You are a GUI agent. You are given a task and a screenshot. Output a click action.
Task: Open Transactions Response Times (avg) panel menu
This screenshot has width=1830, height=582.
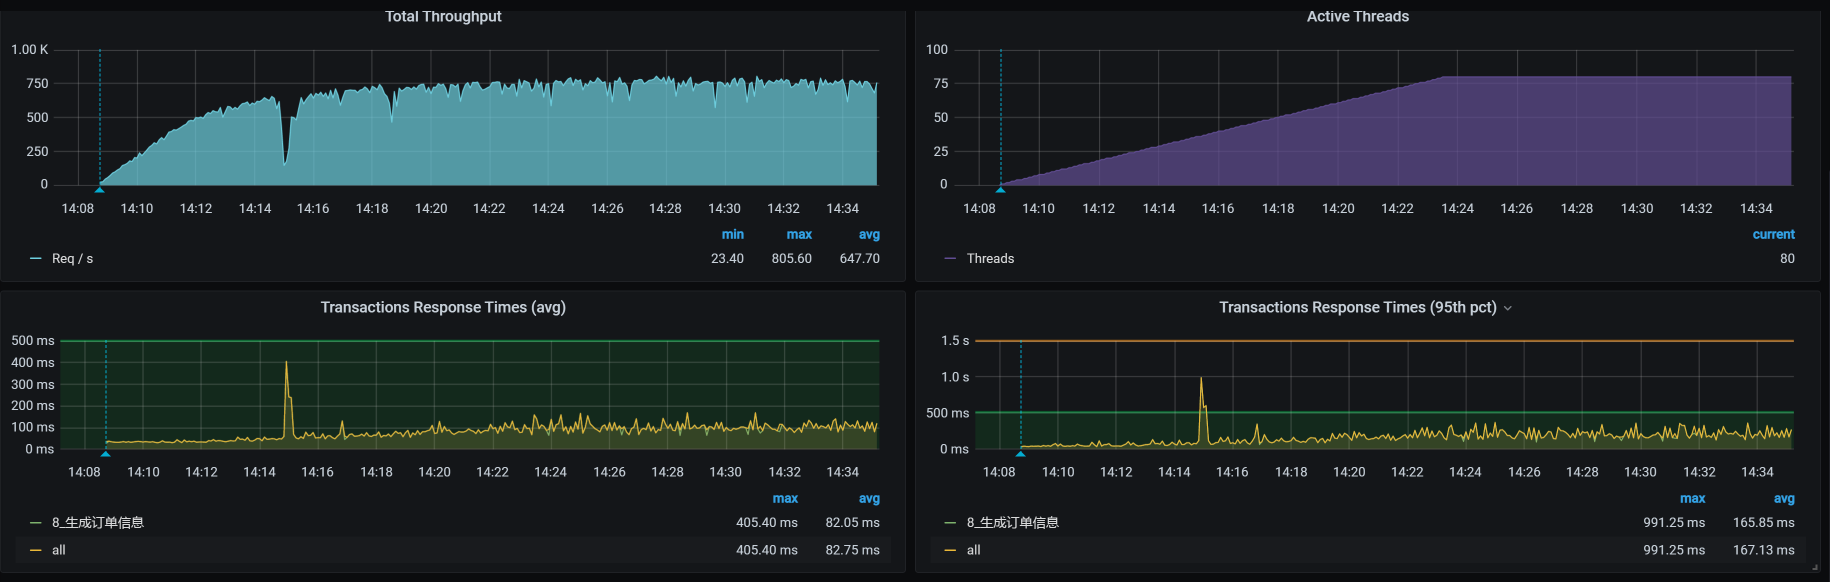[x=443, y=308]
